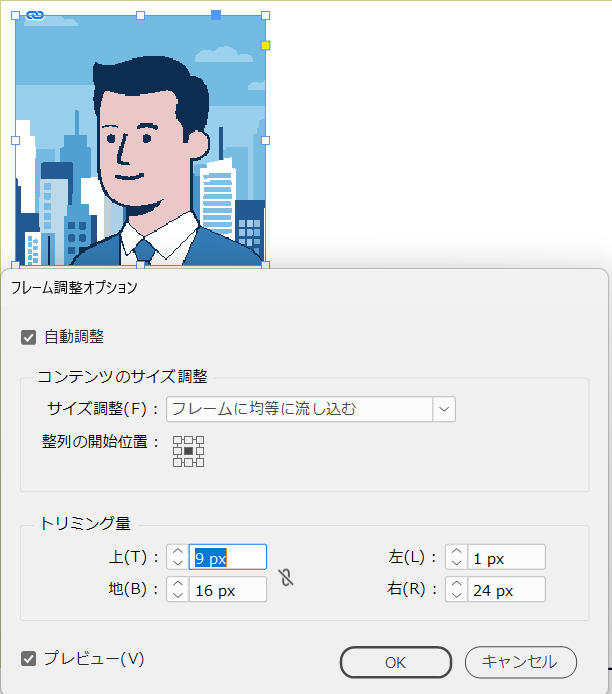Select top-left point of alignment reference grid

tap(177, 440)
